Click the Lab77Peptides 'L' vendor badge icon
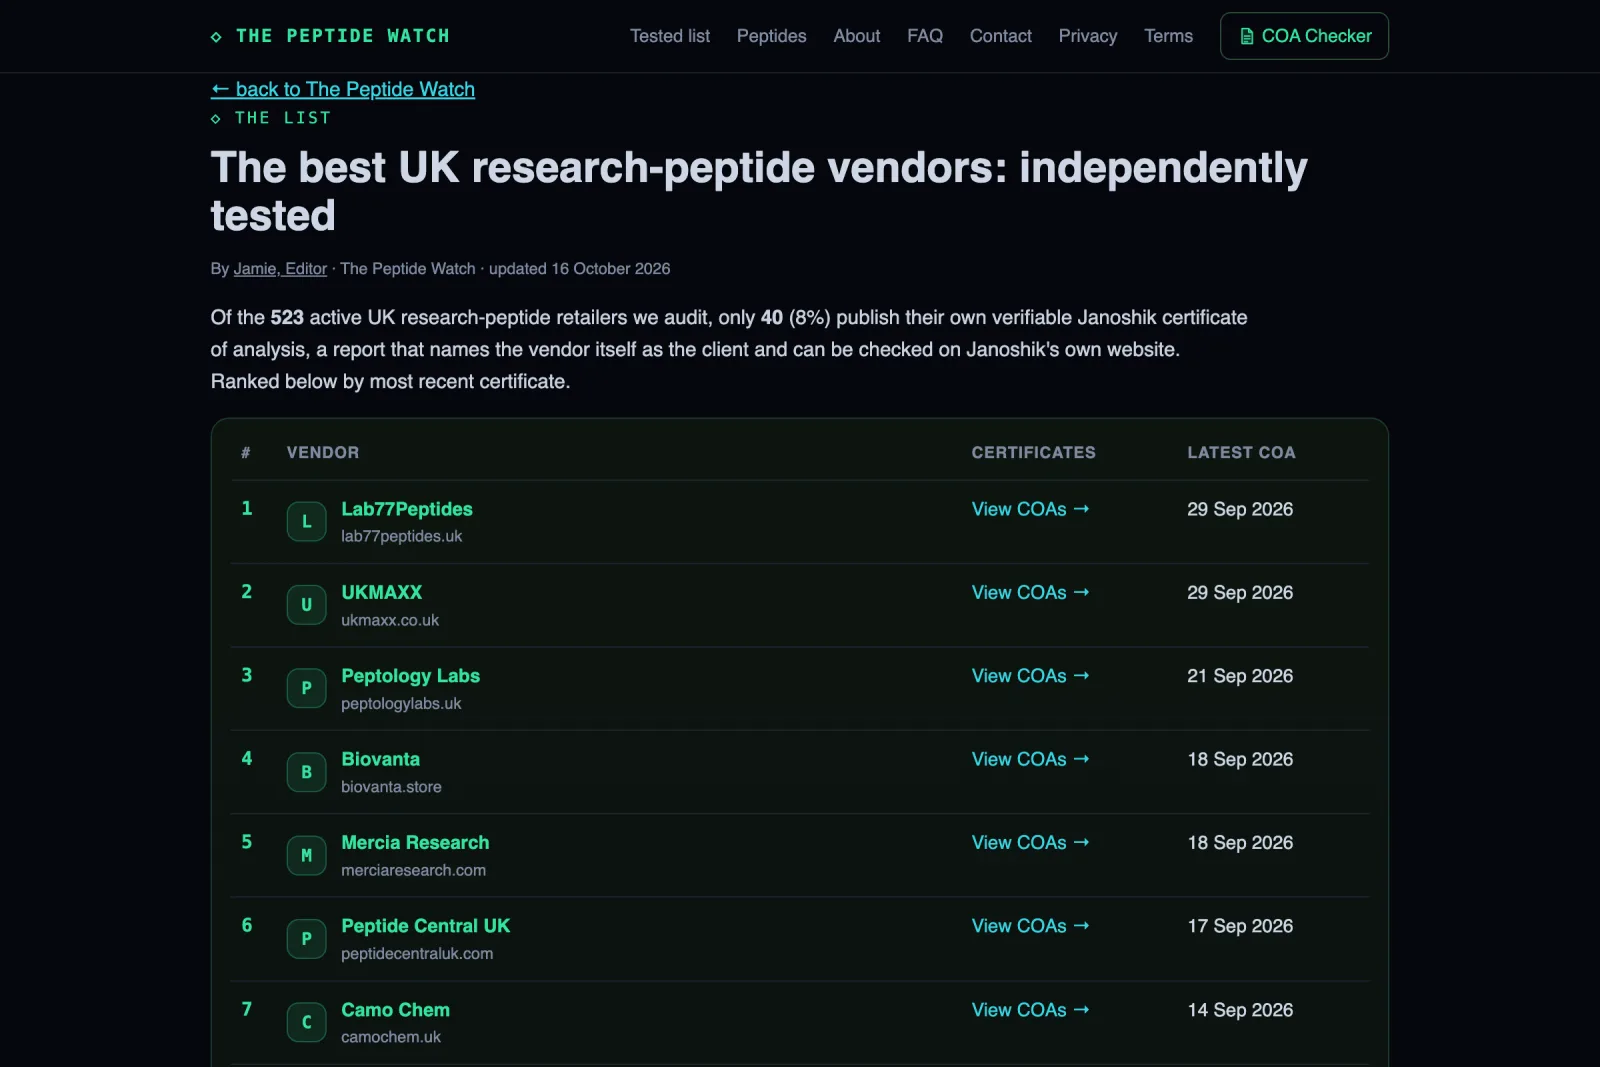This screenshot has width=1600, height=1067. (x=306, y=522)
